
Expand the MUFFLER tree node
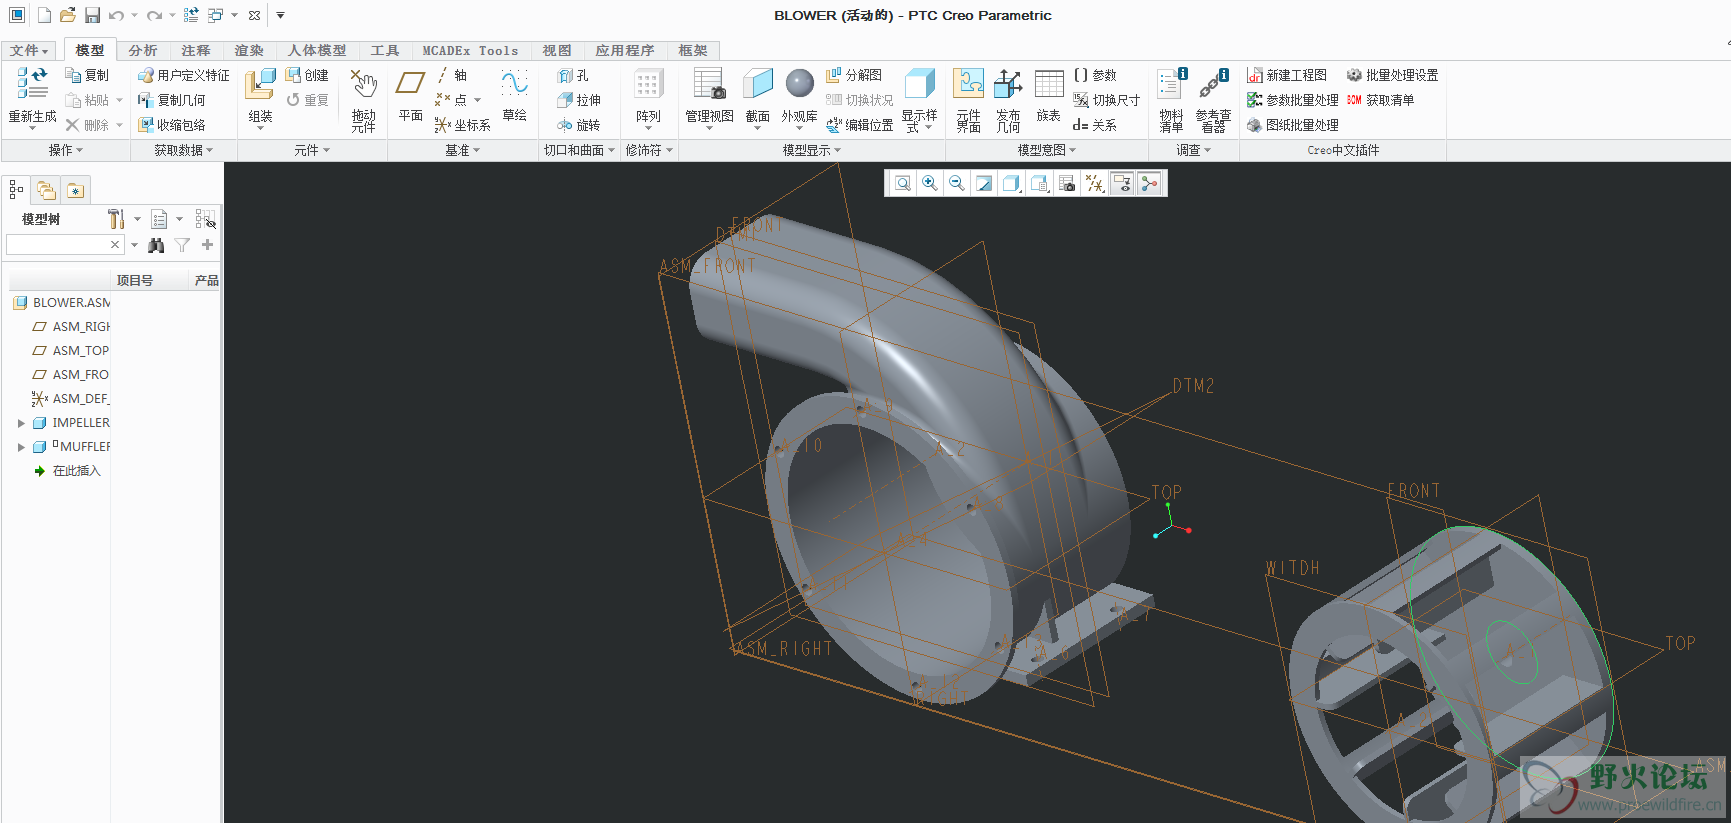click(x=21, y=447)
